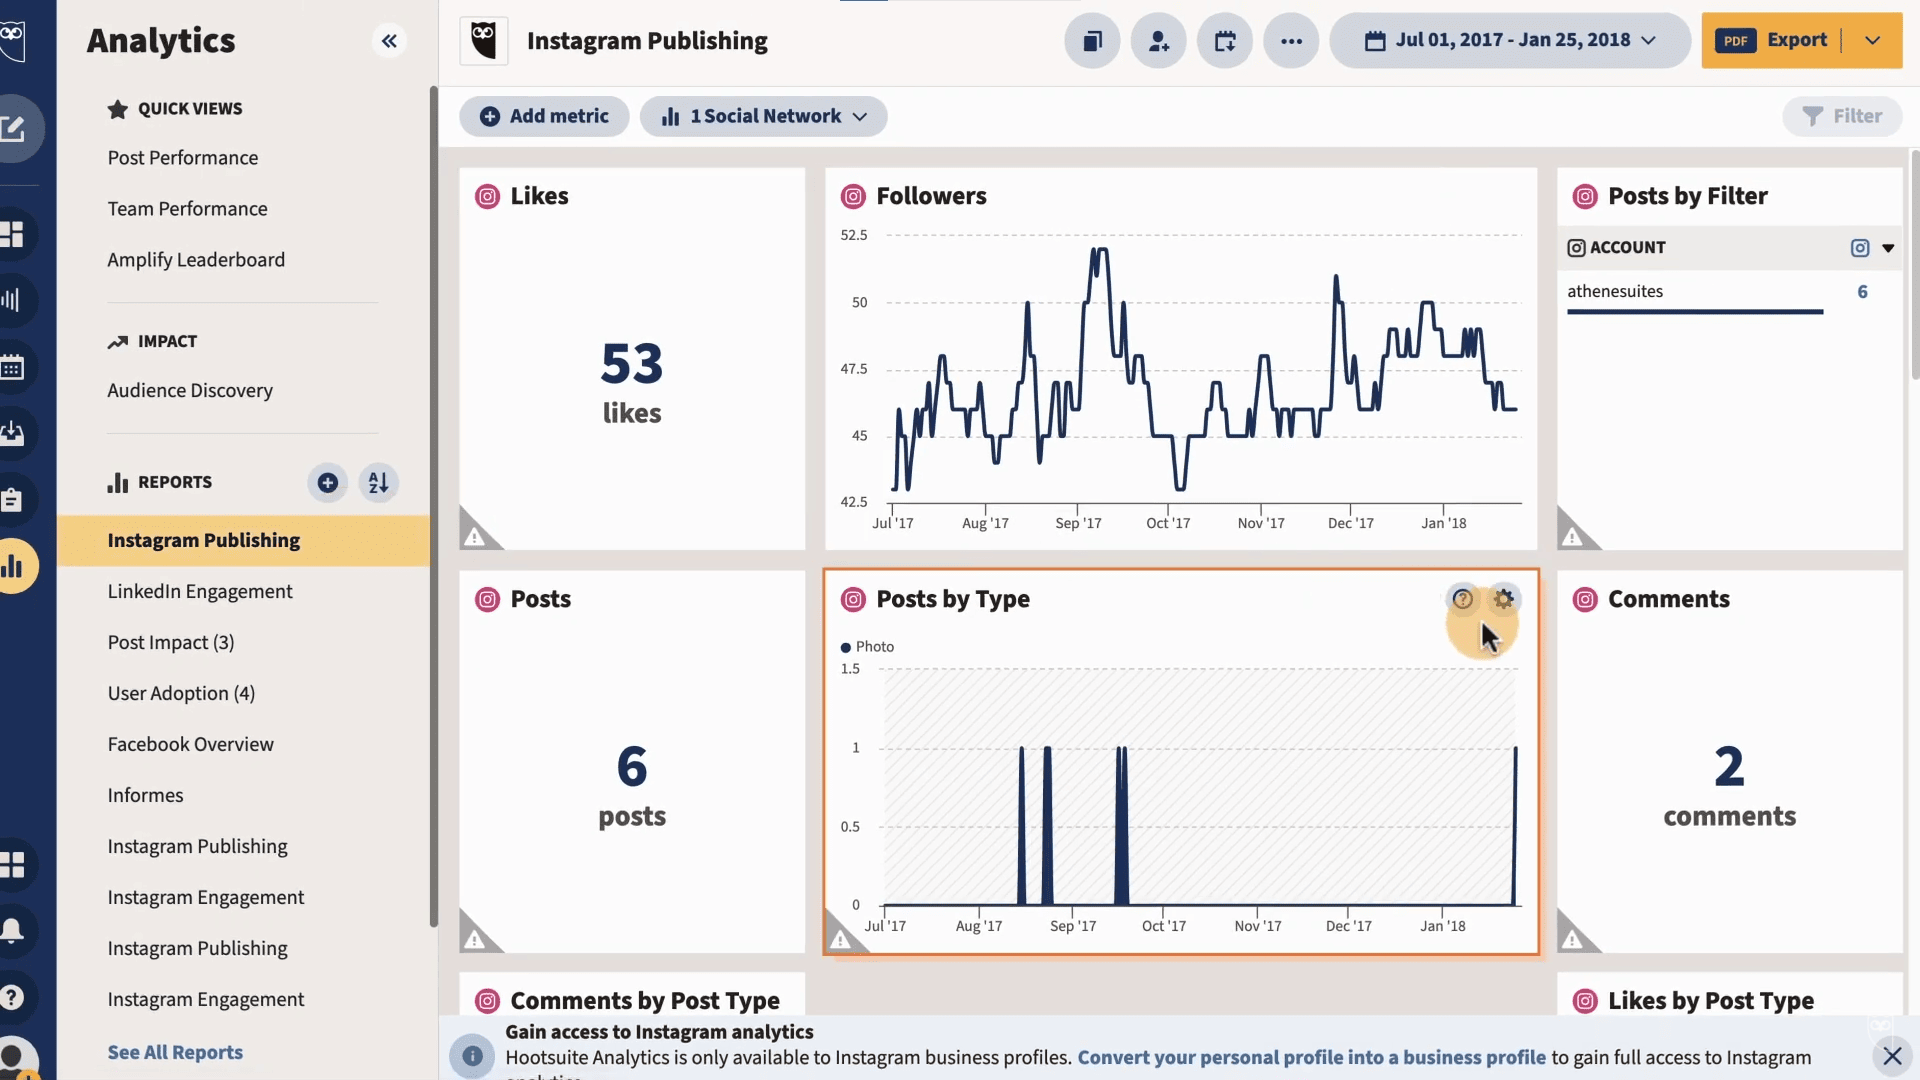Screen dimensions: 1920x1080
Task: Open the inbox download icon in rail
Action: (12, 433)
